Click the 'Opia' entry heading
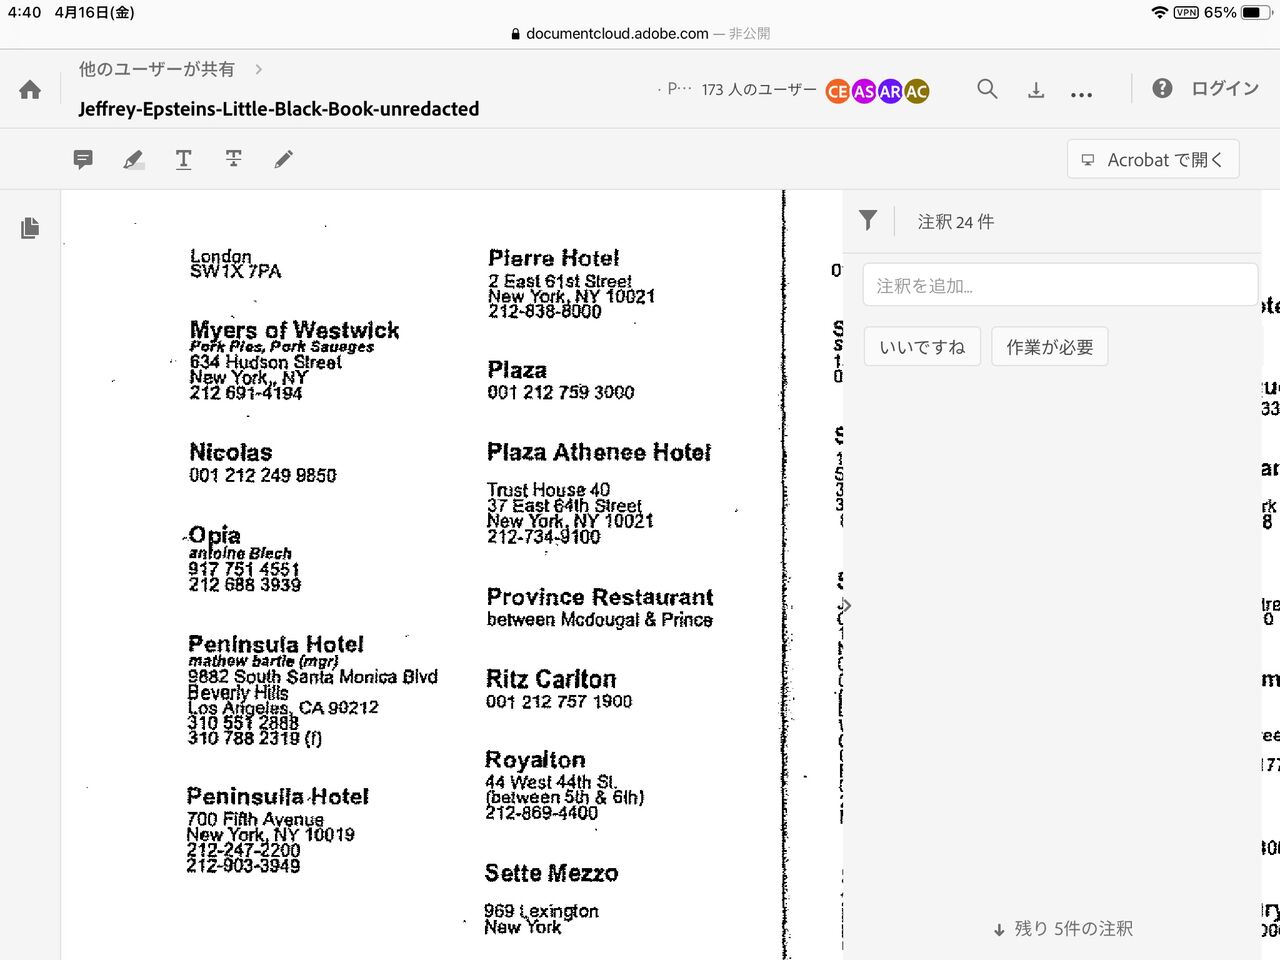1280x960 pixels. (x=215, y=535)
